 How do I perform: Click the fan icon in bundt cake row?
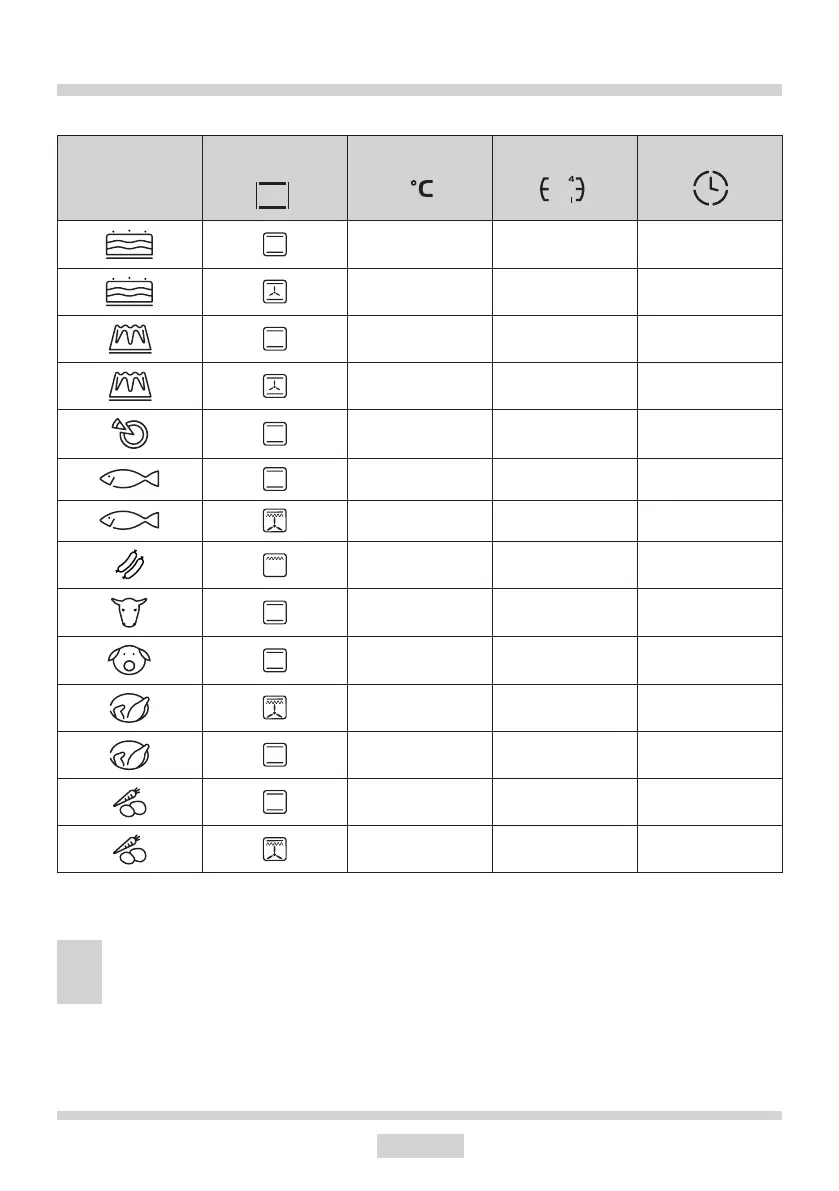(x=274, y=386)
